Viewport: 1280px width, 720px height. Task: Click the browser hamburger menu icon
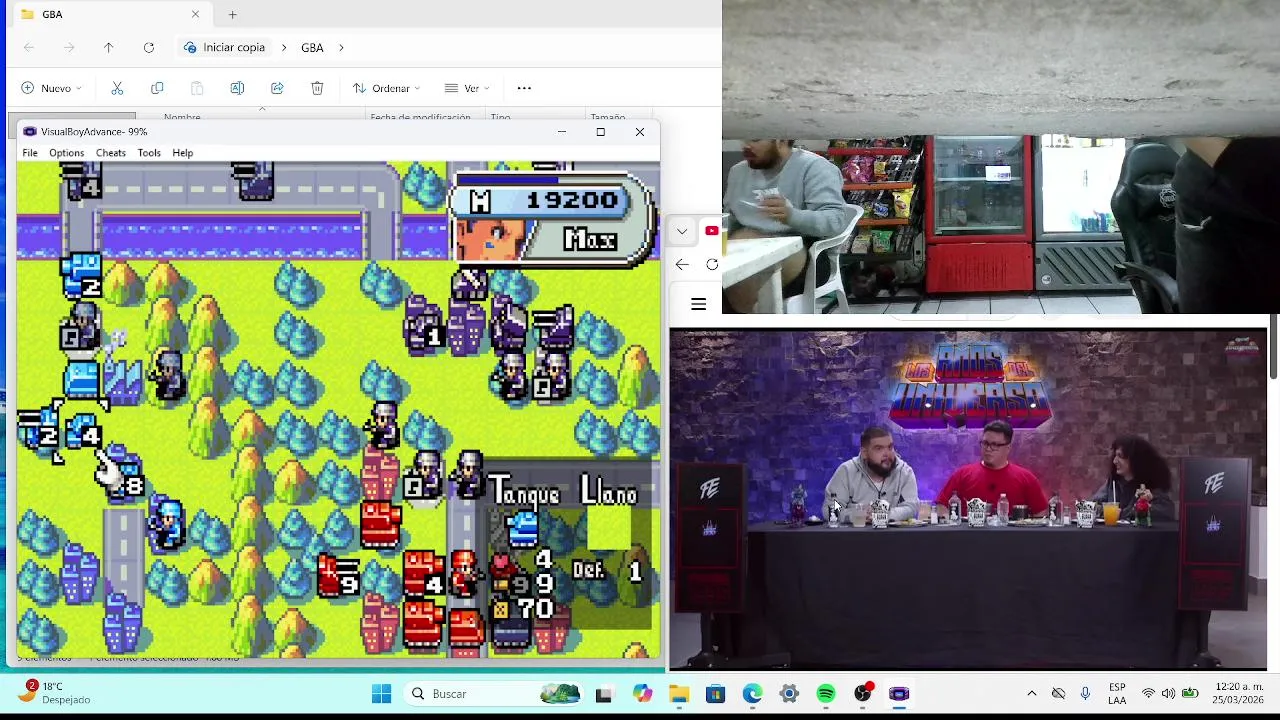698,304
